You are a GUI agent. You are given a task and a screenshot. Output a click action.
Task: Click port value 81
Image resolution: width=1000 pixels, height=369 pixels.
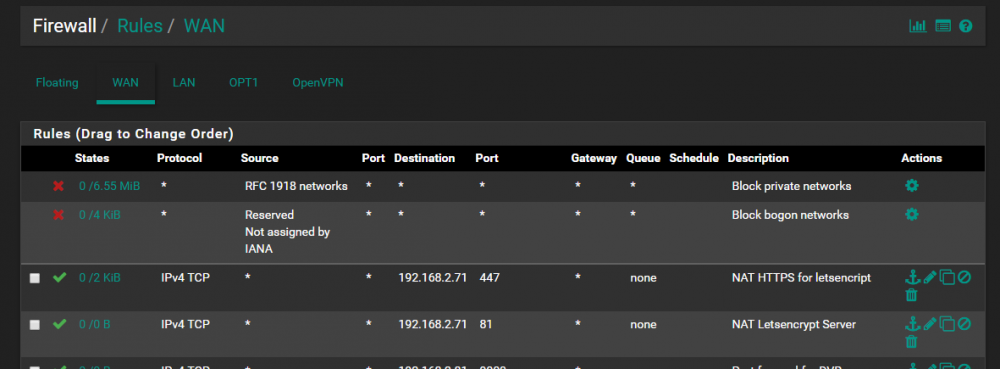tap(486, 324)
